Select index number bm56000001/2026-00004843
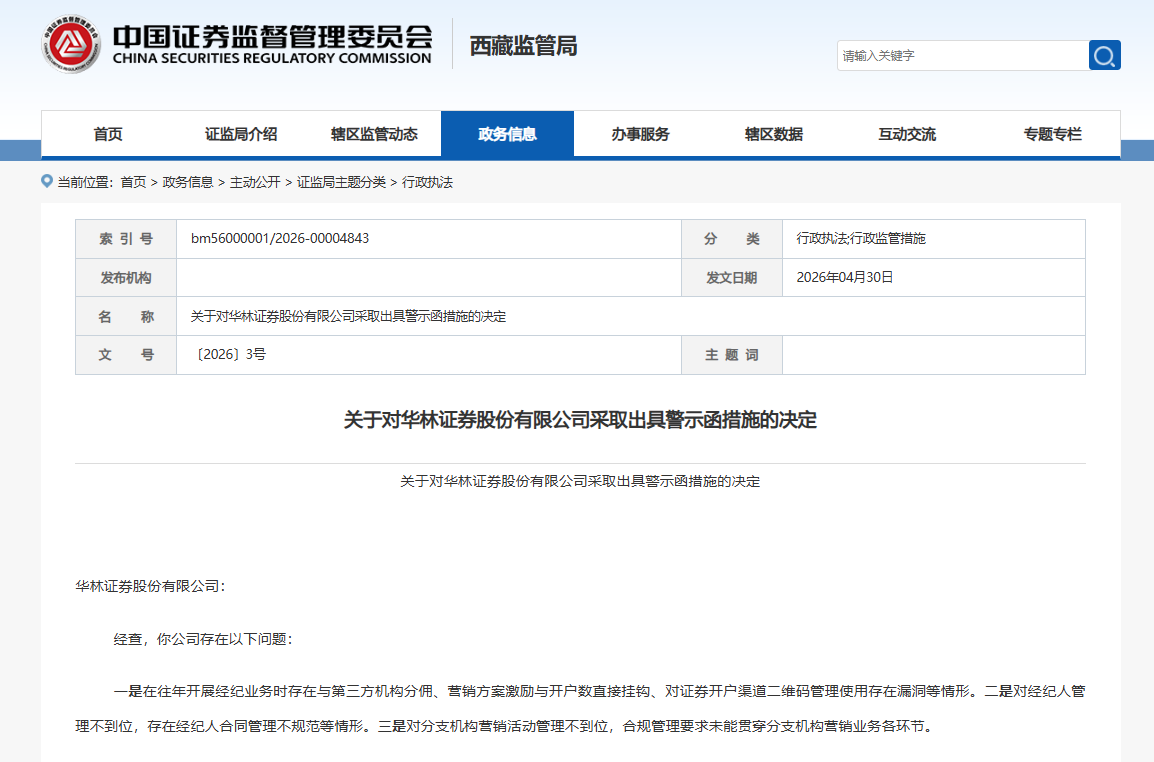 (x=280, y=239)
